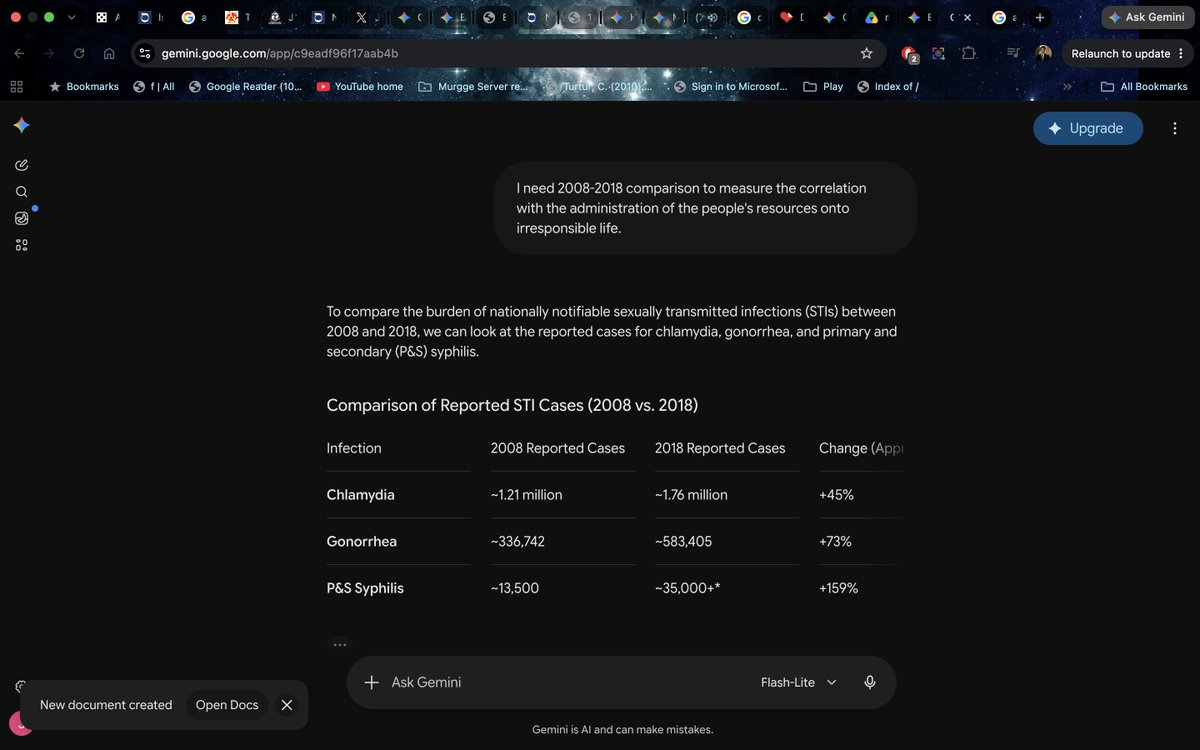1200x750 pixels.
Task: Switch to the X (Twitter) tab
Action: [x=369, y=17]
